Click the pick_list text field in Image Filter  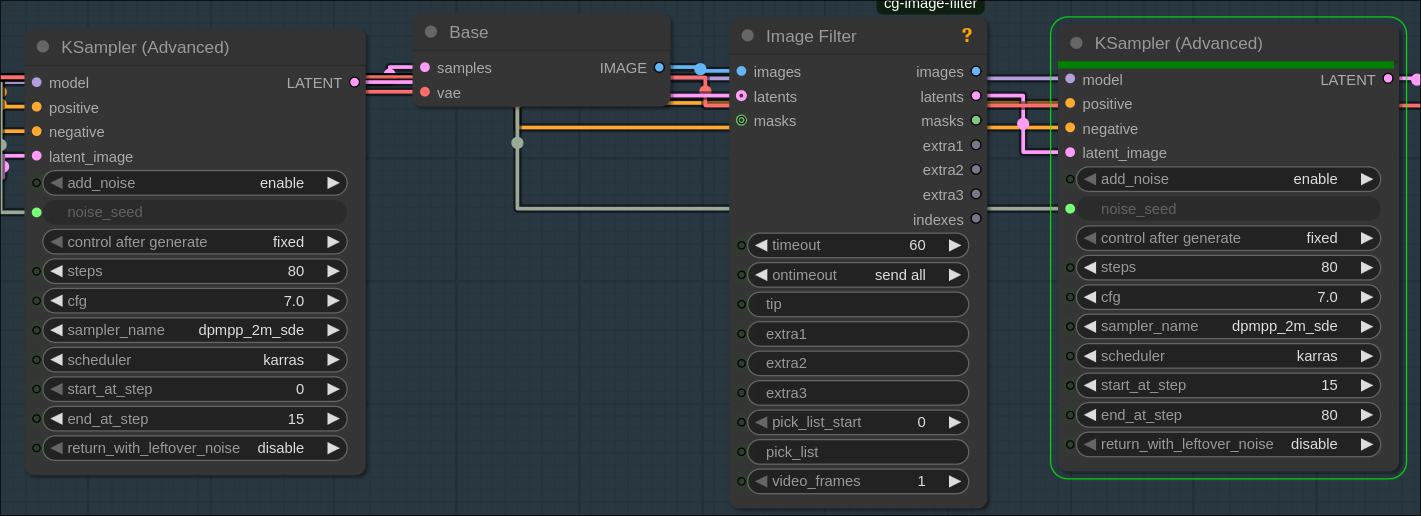(858, 452)
